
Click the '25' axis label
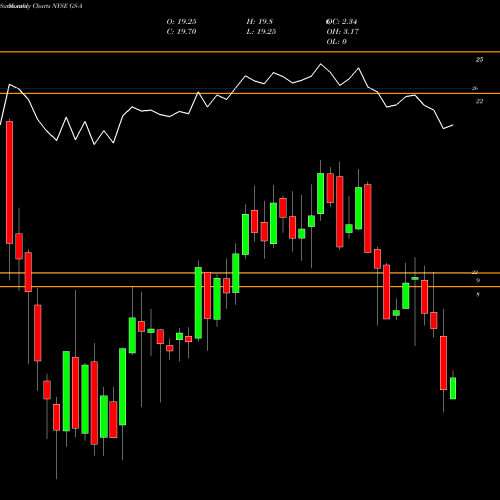click(x=479, y=60)
